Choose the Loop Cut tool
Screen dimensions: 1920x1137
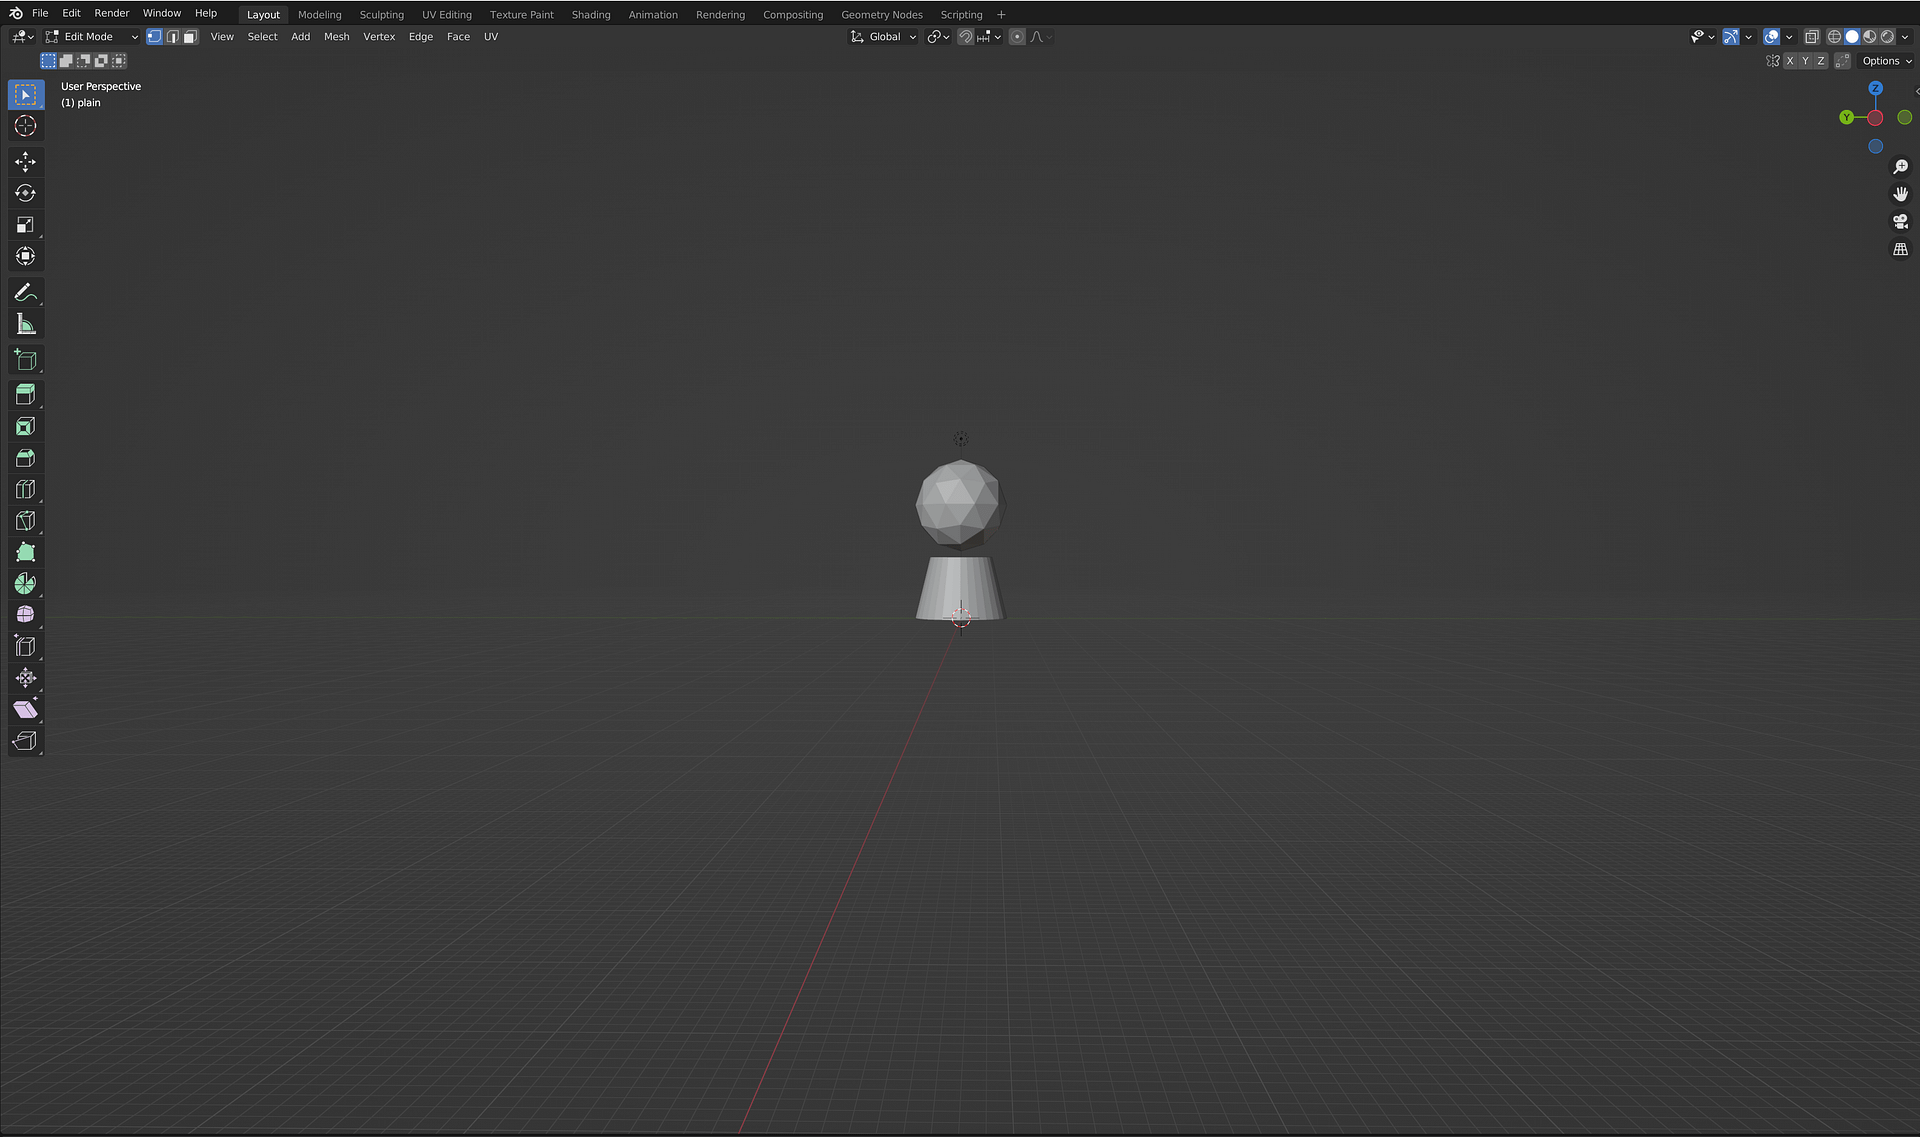(x=25, y=490)
